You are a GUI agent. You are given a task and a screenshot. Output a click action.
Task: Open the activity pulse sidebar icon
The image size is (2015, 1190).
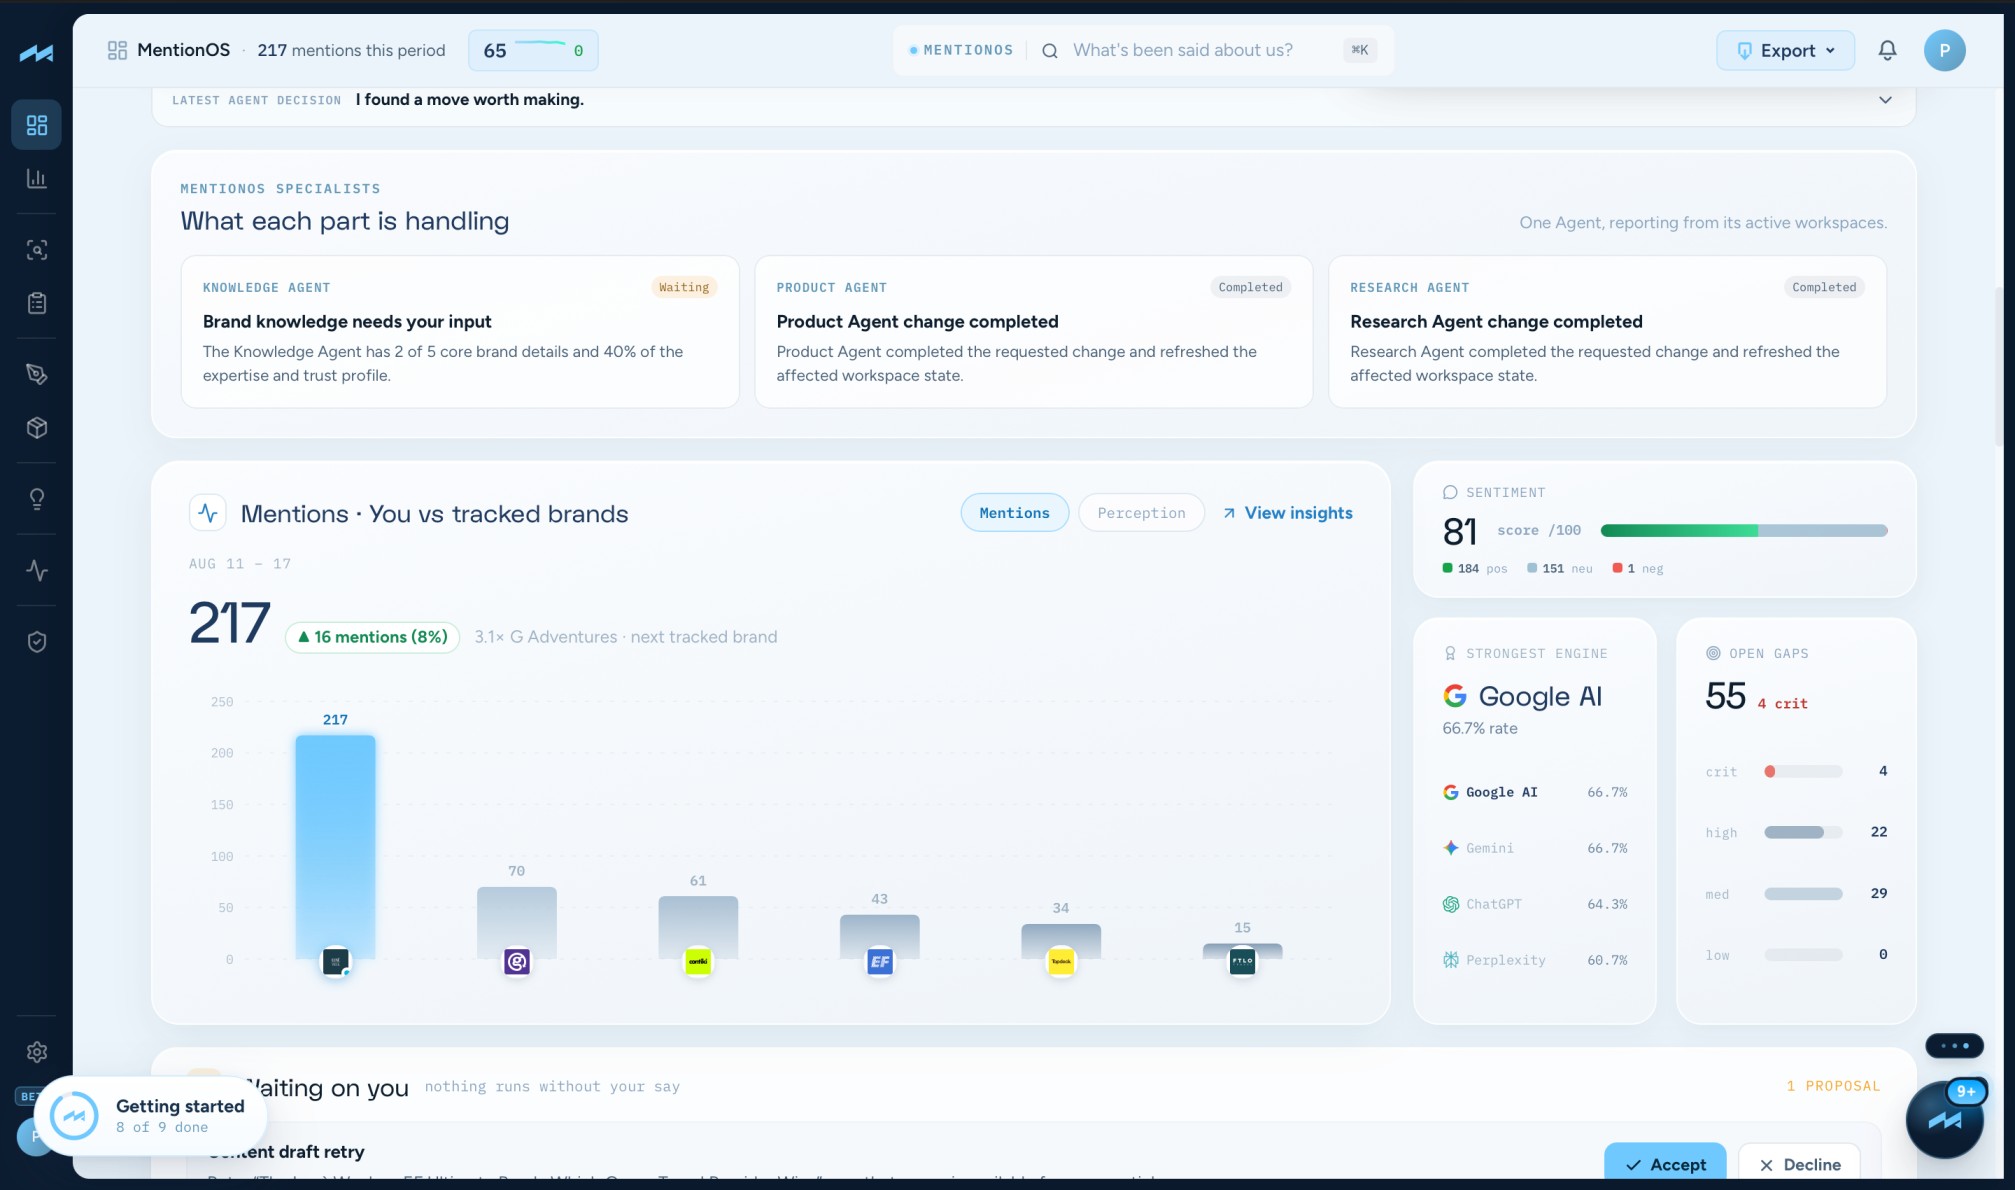click(x=37, y=570)
